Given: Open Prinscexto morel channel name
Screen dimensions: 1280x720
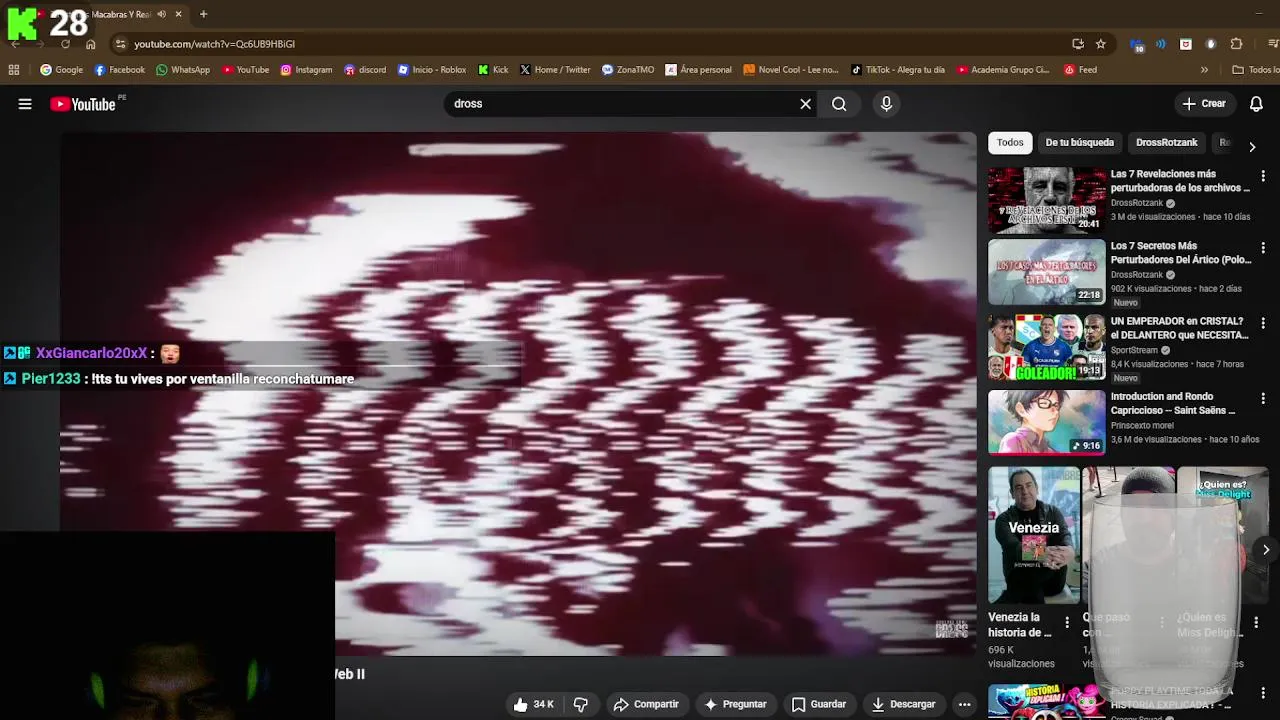Looking at the screenshot, I should pyautogui.click(x=1142, y=425).
